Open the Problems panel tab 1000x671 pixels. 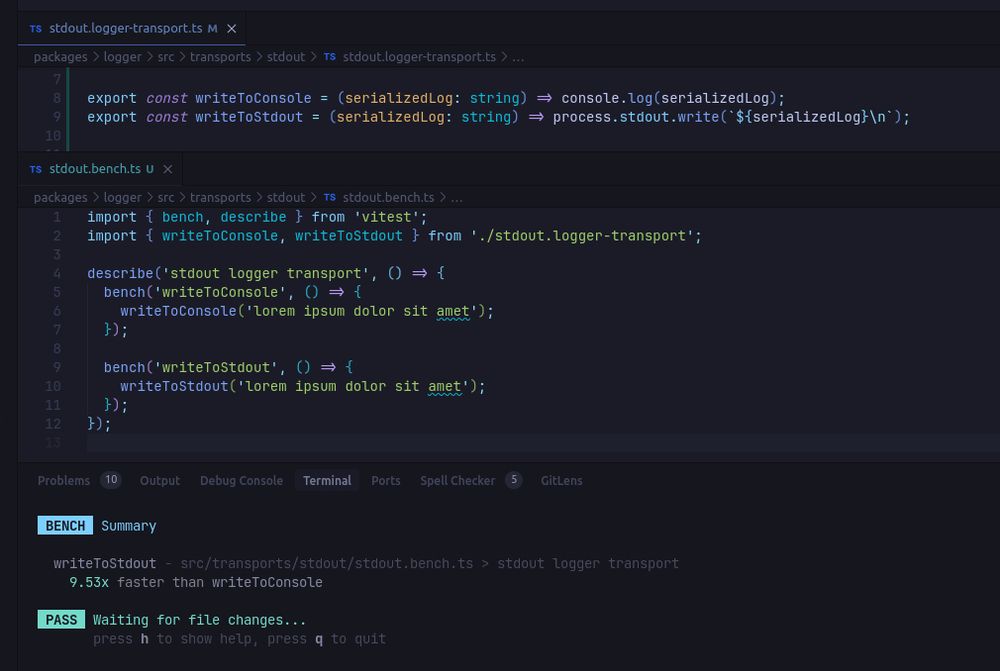[64, 480]
